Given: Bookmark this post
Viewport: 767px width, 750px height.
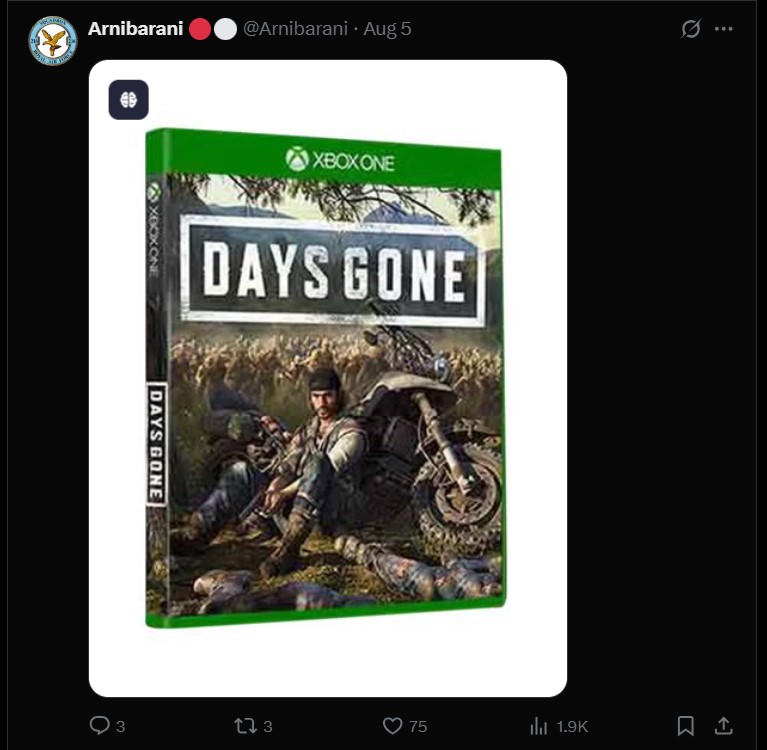Looking at the screenshot, I should coord(685,726).
